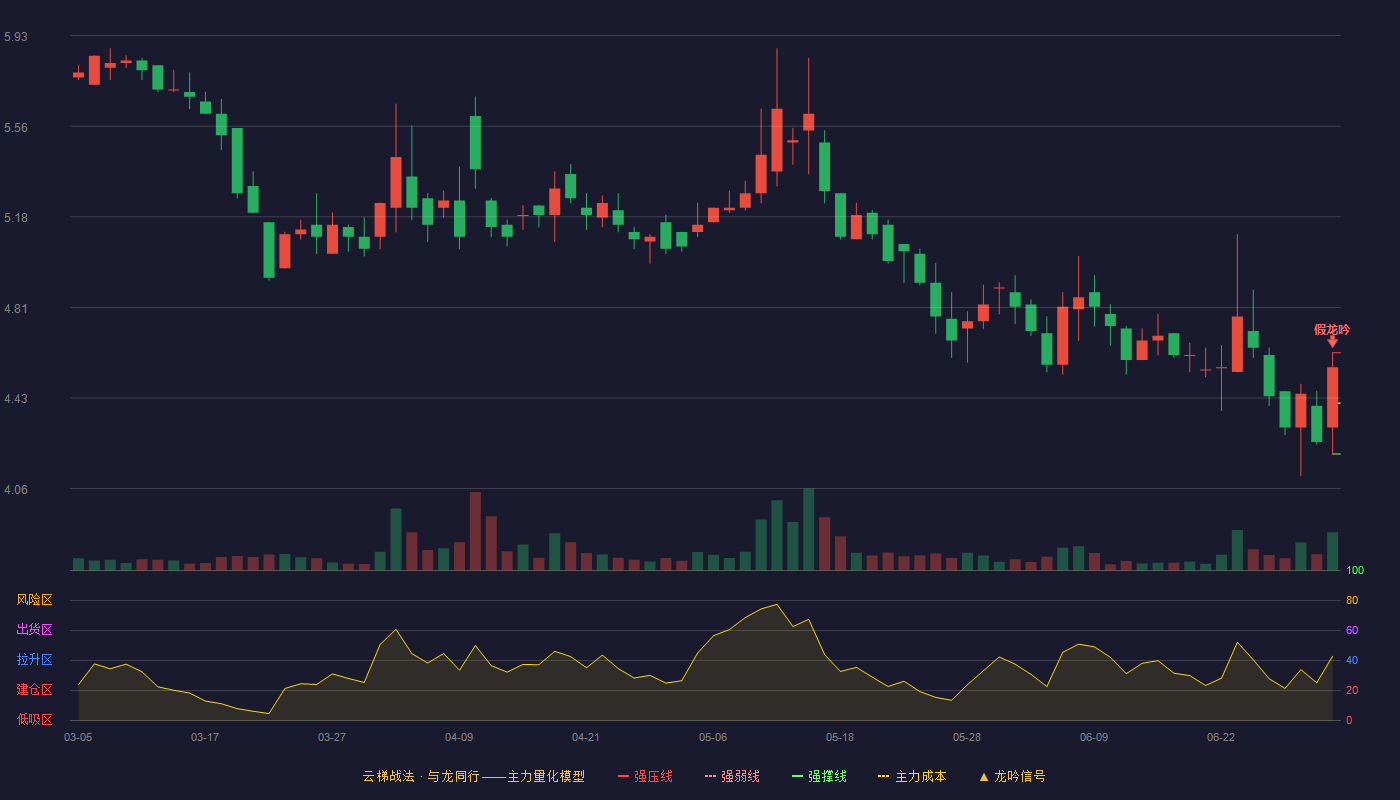Viewport: 1400px width, 800px height.
Task: Click the 04-09 date label
Action: pyautogui.click(x=459, y=737)
